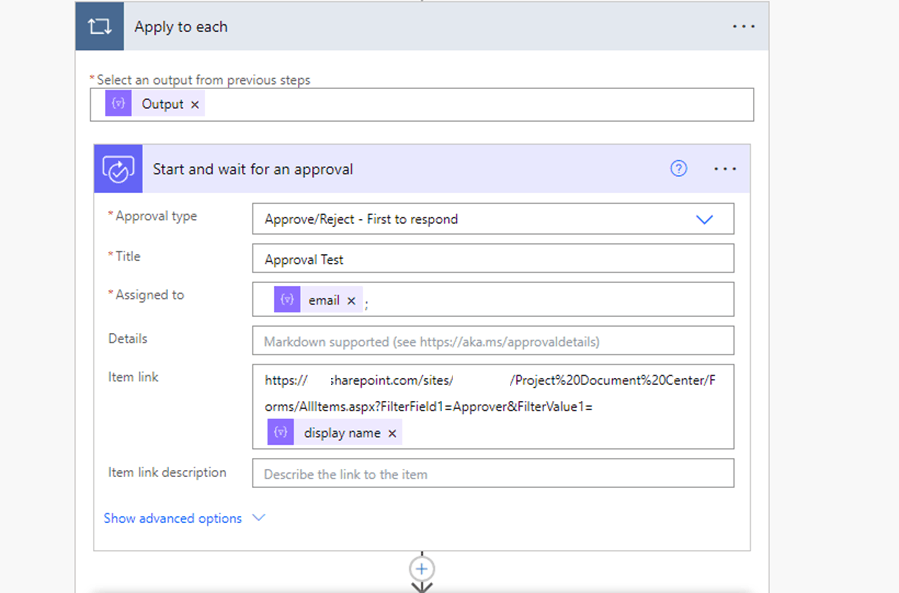Expand advanced options chevron
The width and height of the screenshot is (899, 593).
tap(259, 518)
